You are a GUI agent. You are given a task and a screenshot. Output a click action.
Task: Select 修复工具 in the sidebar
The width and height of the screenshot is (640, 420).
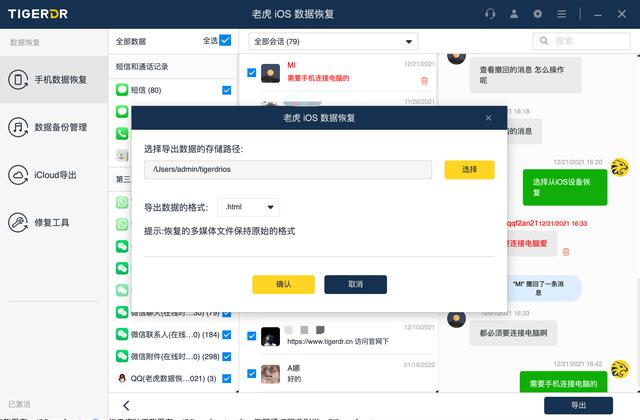click(x=53, y=222)
